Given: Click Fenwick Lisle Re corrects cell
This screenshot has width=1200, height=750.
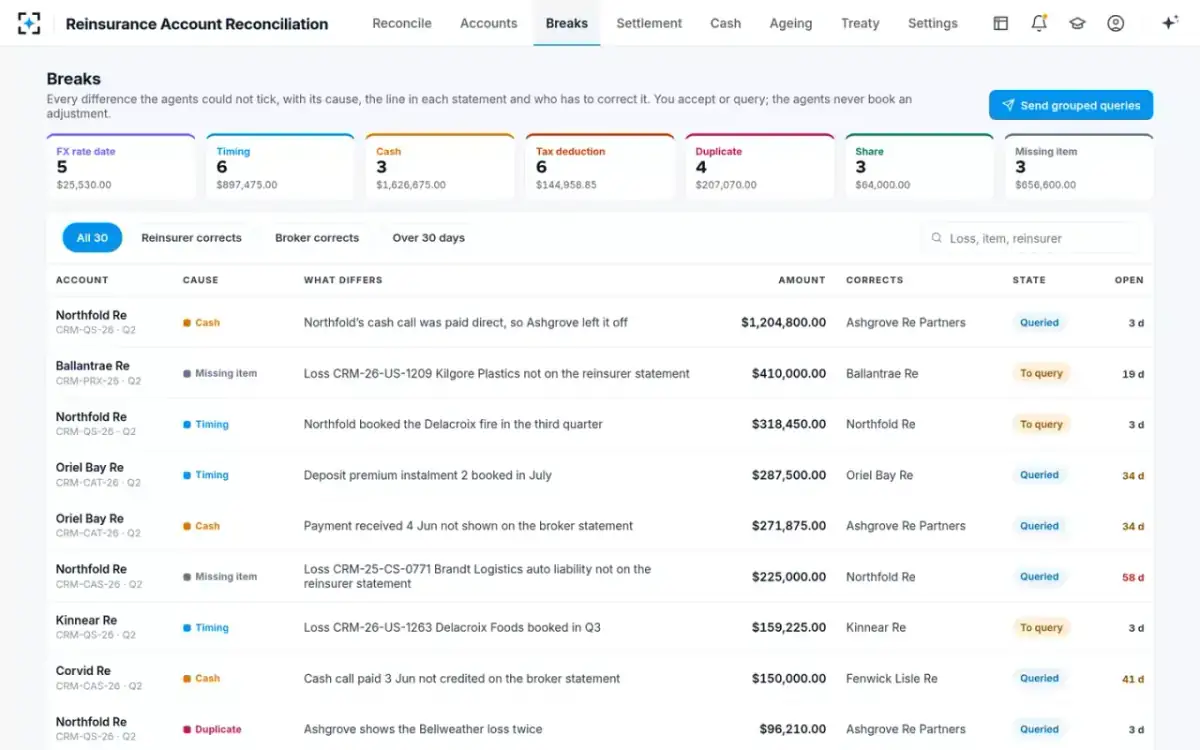Looking at the screenshot, I should click(x=892, y=678).
